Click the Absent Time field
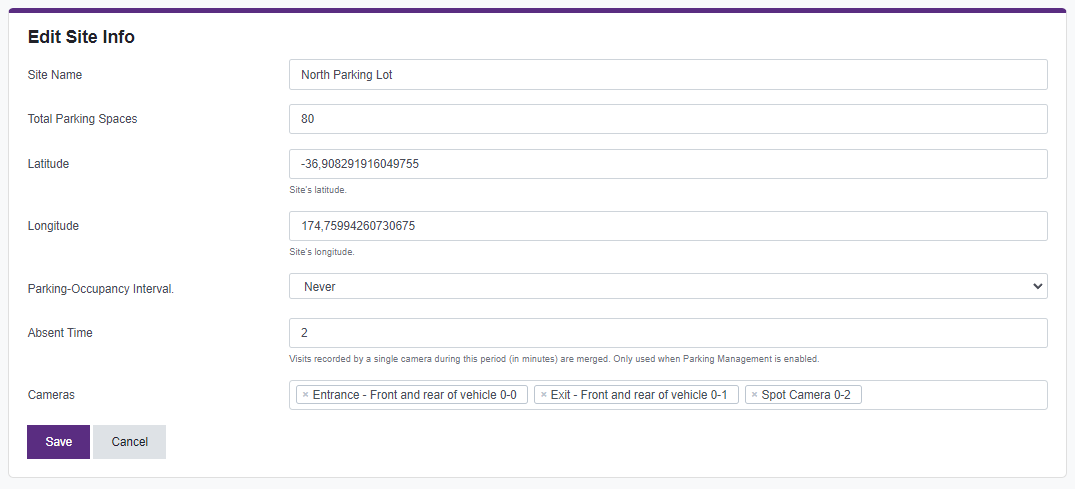Viewport: 1075px width, 489px height. [667, 333]
